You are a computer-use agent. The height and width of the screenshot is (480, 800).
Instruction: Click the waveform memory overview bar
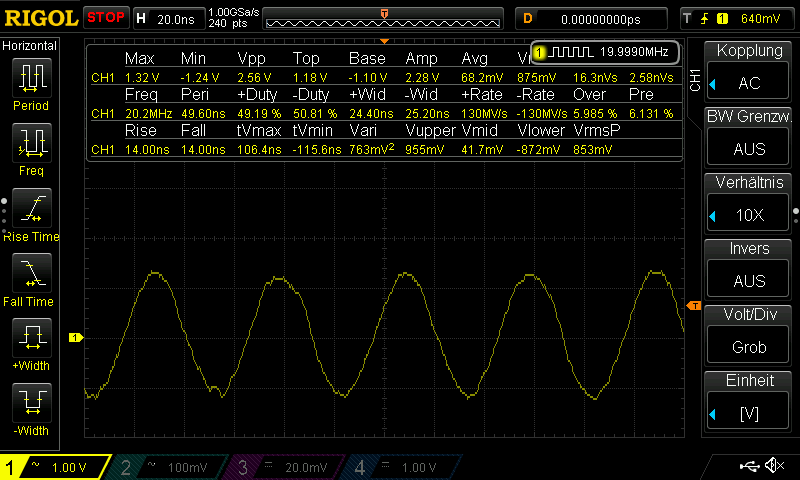pos(383,19)
